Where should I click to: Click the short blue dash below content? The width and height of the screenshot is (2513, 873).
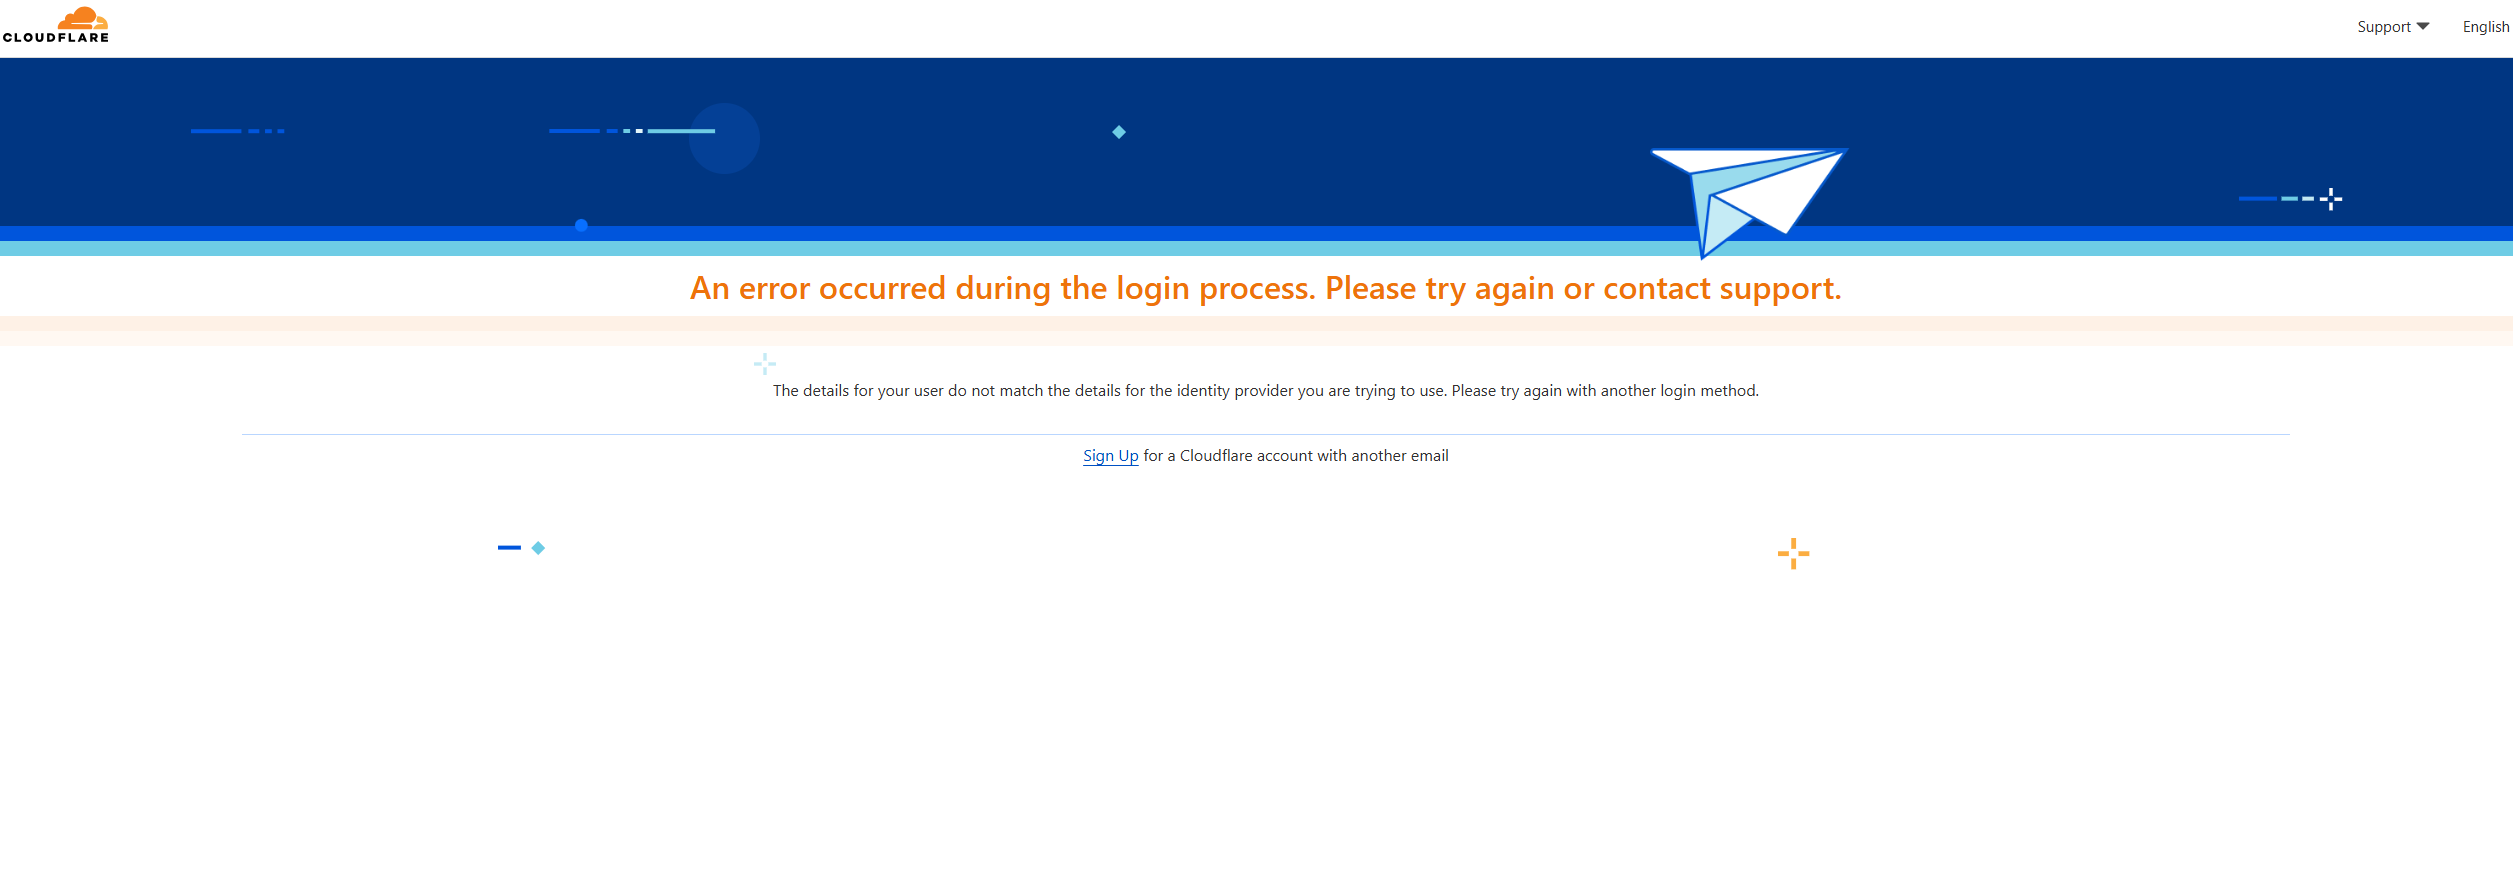tap(509, 548)
